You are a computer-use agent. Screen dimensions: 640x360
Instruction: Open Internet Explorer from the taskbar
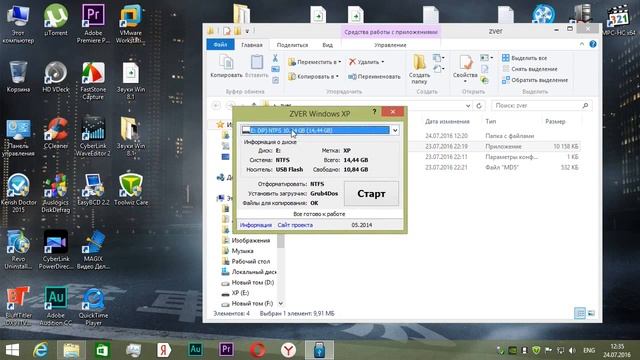point(40,350)
